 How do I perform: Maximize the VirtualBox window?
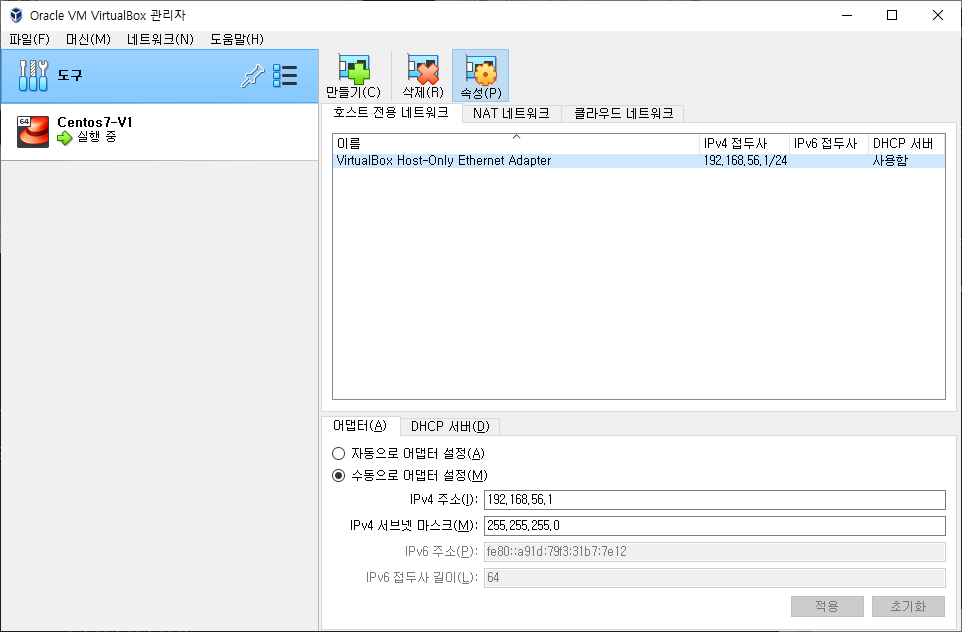pyautogui.click(x=892, y=15)
